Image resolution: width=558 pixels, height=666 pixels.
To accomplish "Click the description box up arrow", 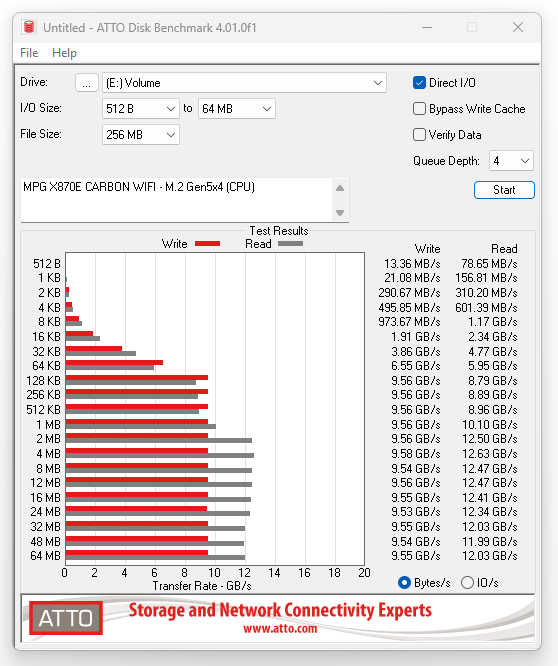I will (340, 188).
